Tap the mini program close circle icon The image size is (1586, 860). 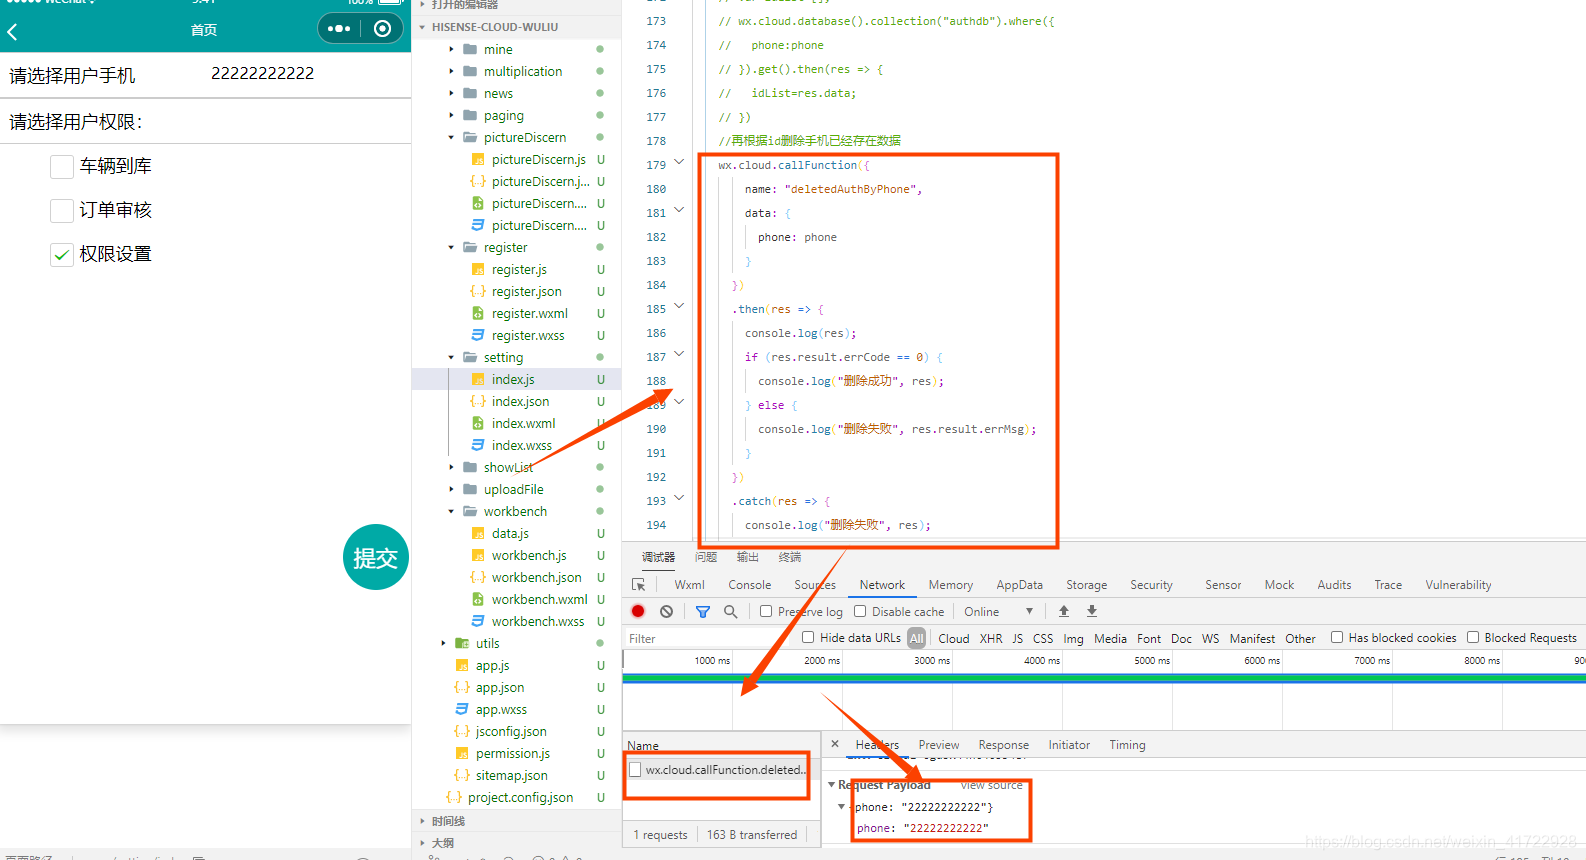[382, 29]
